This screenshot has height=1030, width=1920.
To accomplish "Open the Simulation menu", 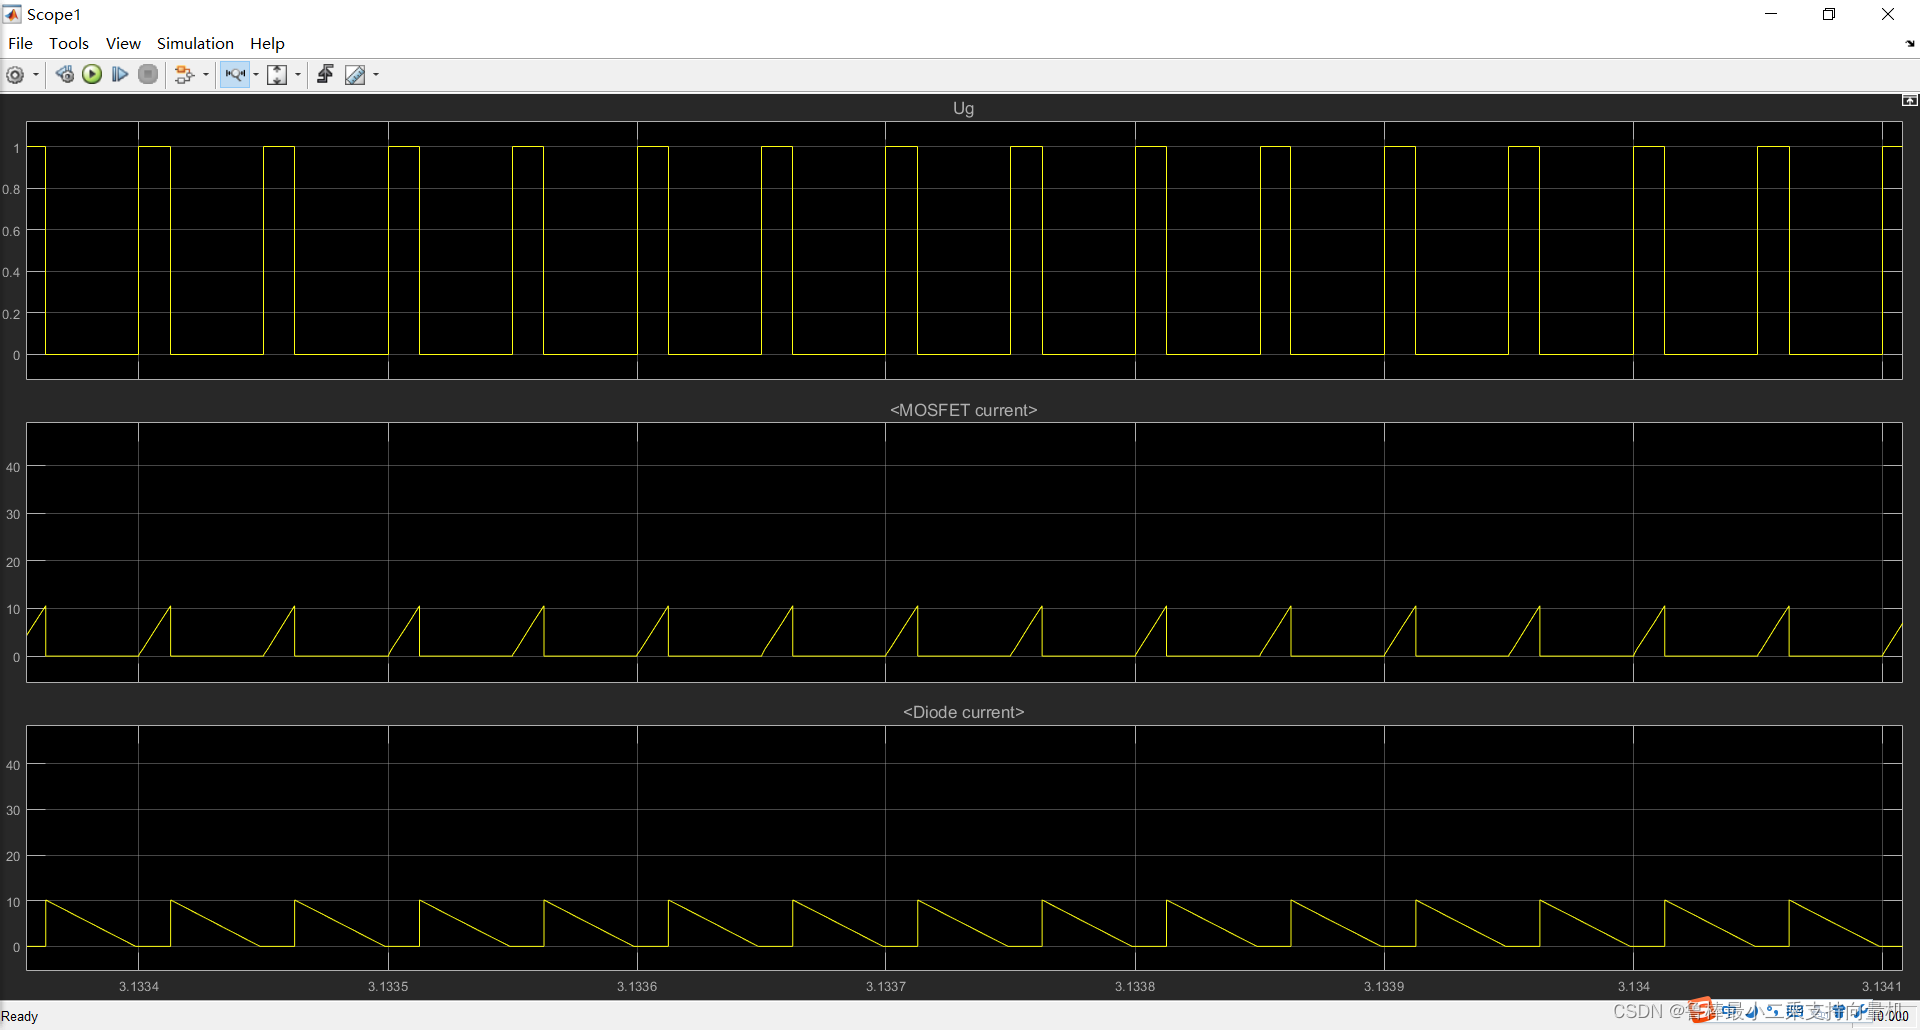I will 195,43.
